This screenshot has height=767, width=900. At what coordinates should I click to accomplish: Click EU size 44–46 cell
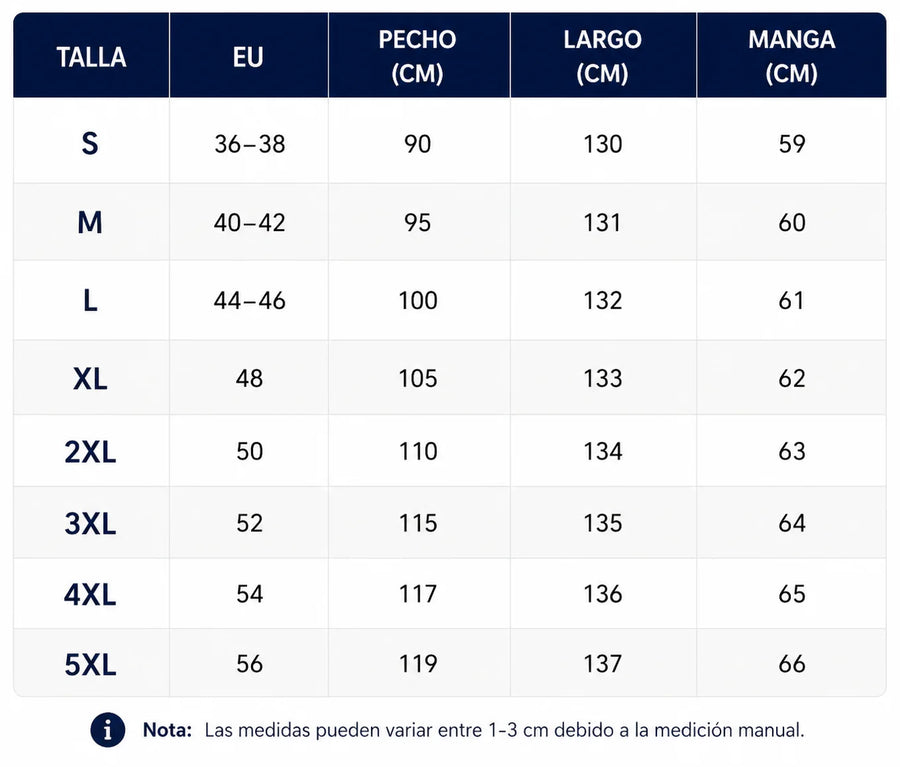tap(249, 300)
